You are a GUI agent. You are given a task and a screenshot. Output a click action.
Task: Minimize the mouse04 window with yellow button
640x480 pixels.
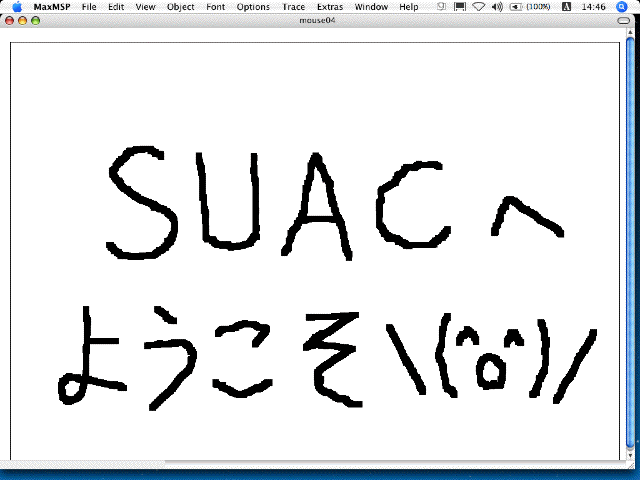(22, 20)
